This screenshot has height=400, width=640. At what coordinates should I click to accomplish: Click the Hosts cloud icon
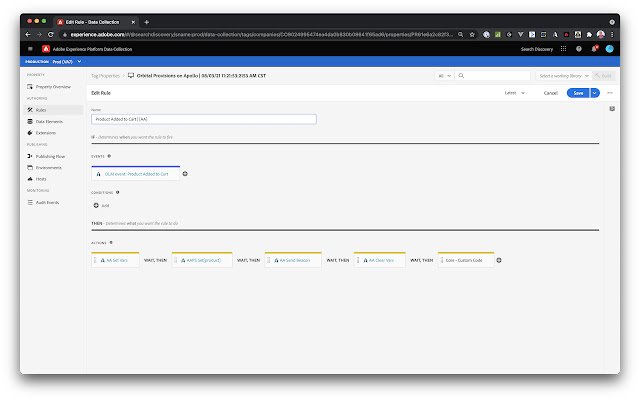click(30, 179)
